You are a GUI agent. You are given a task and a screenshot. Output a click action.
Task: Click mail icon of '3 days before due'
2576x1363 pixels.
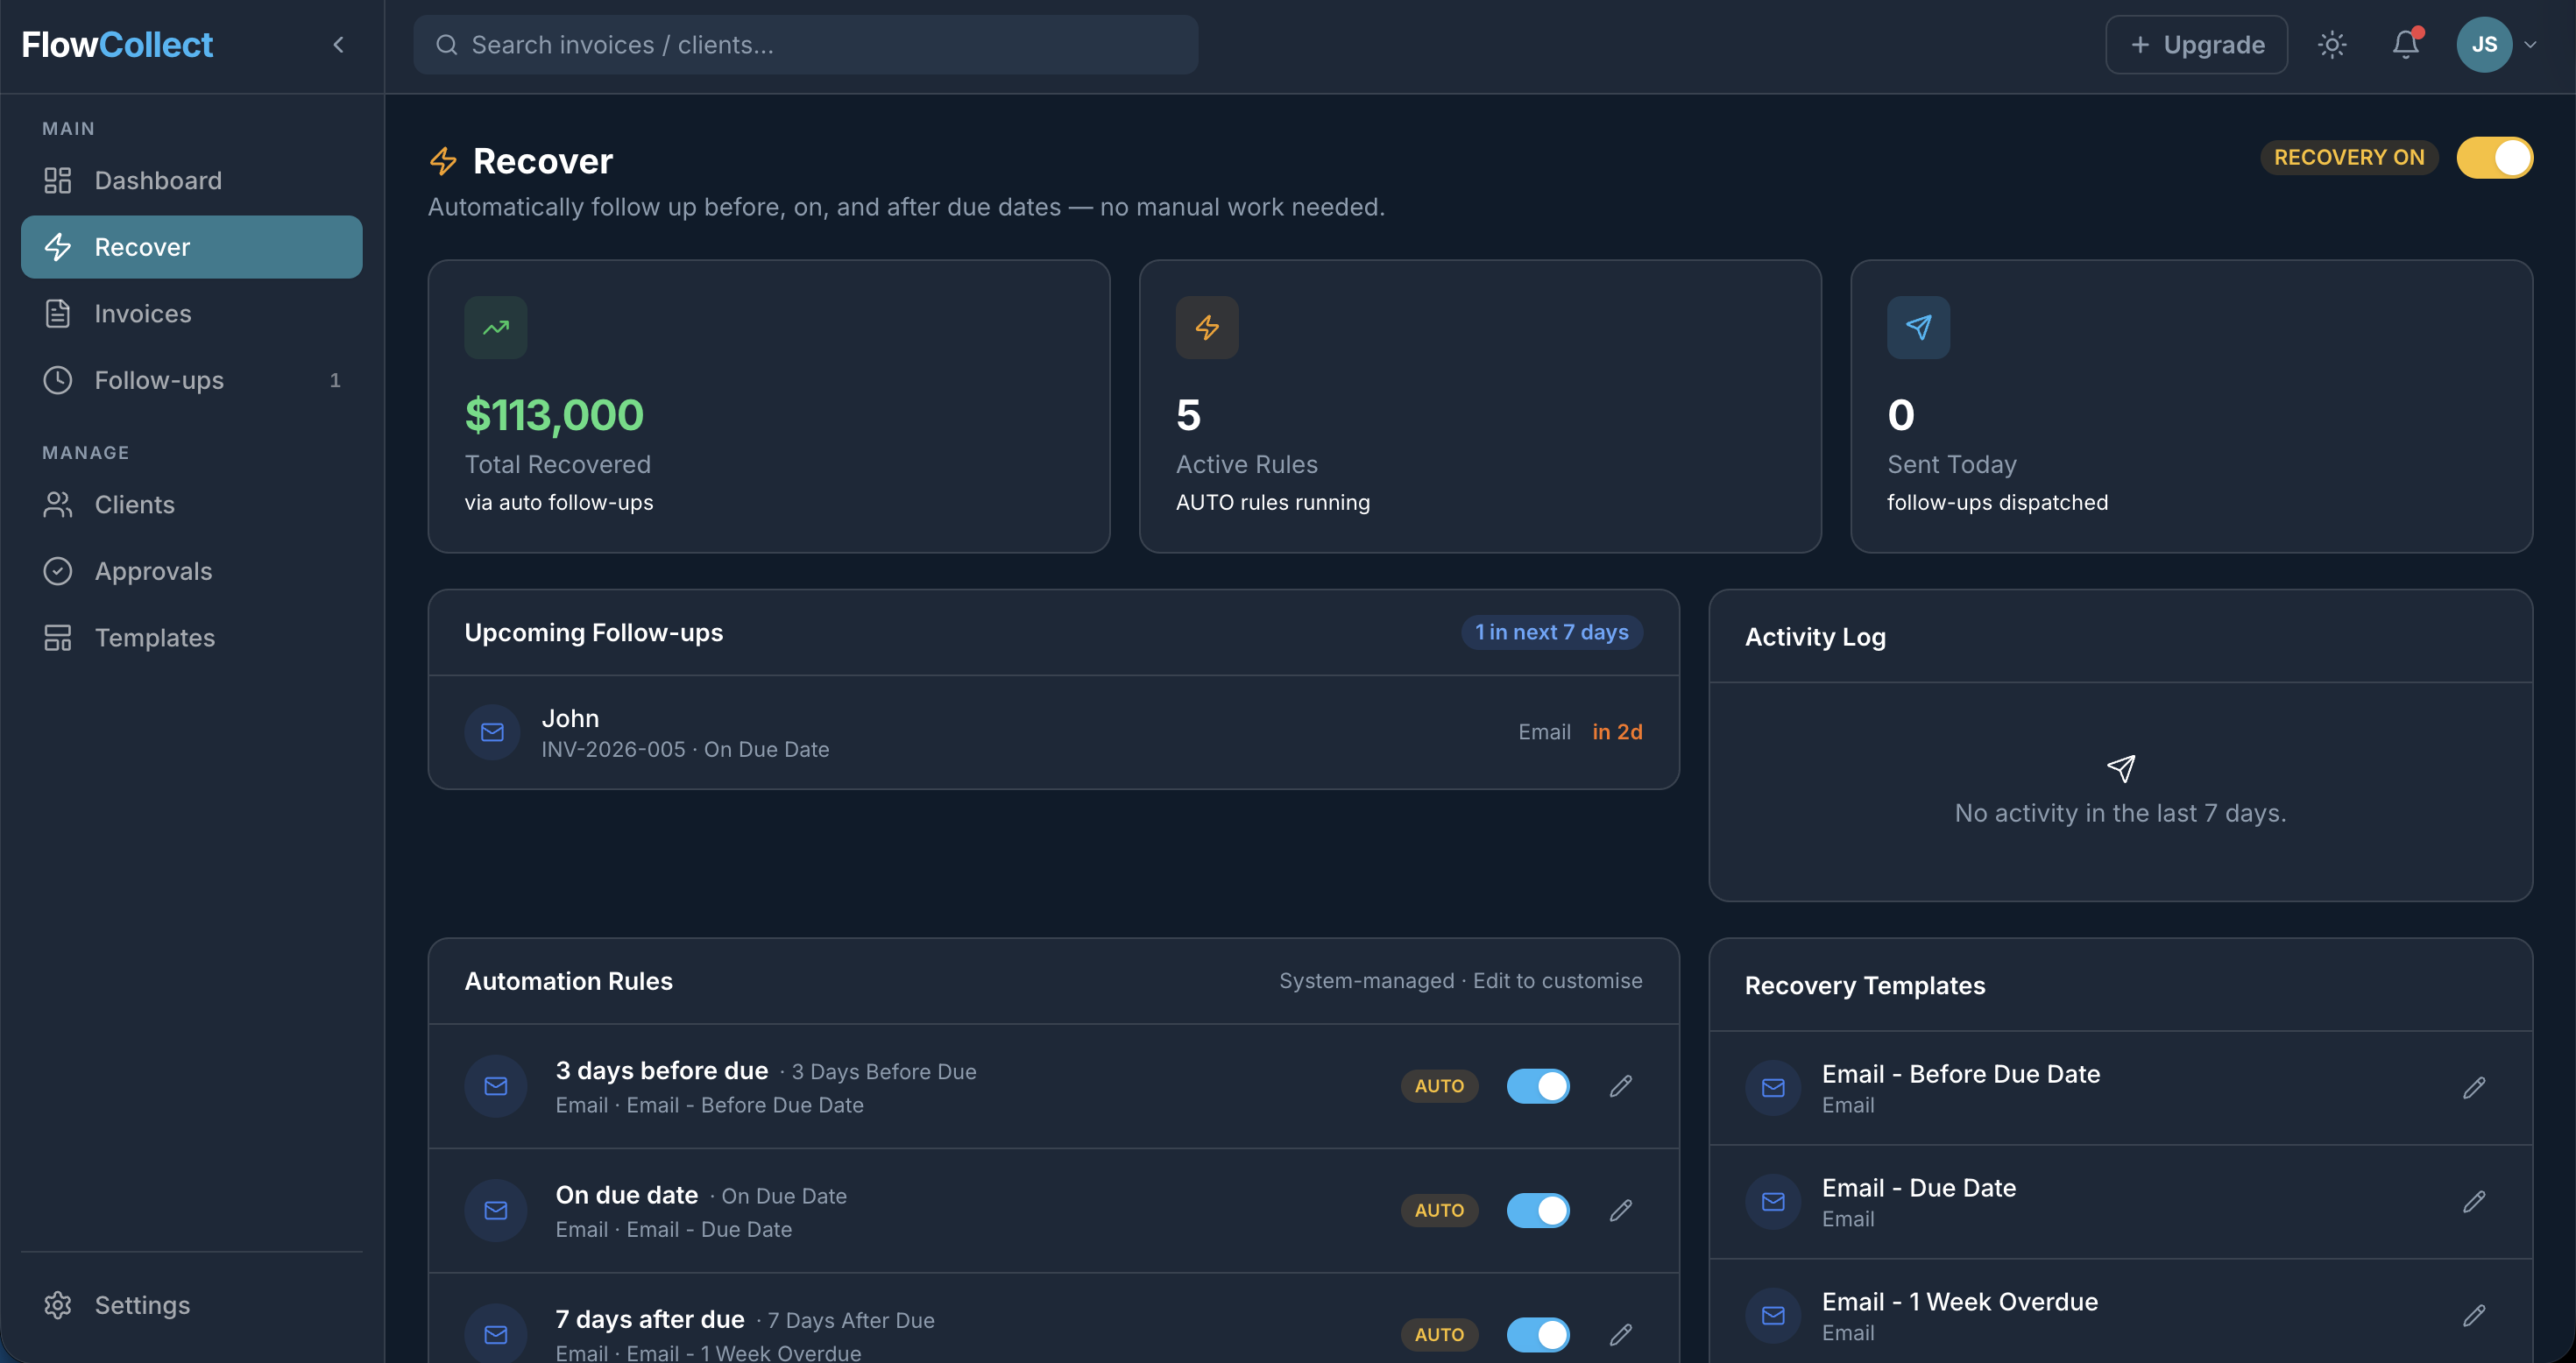[x=496, y=1086]
